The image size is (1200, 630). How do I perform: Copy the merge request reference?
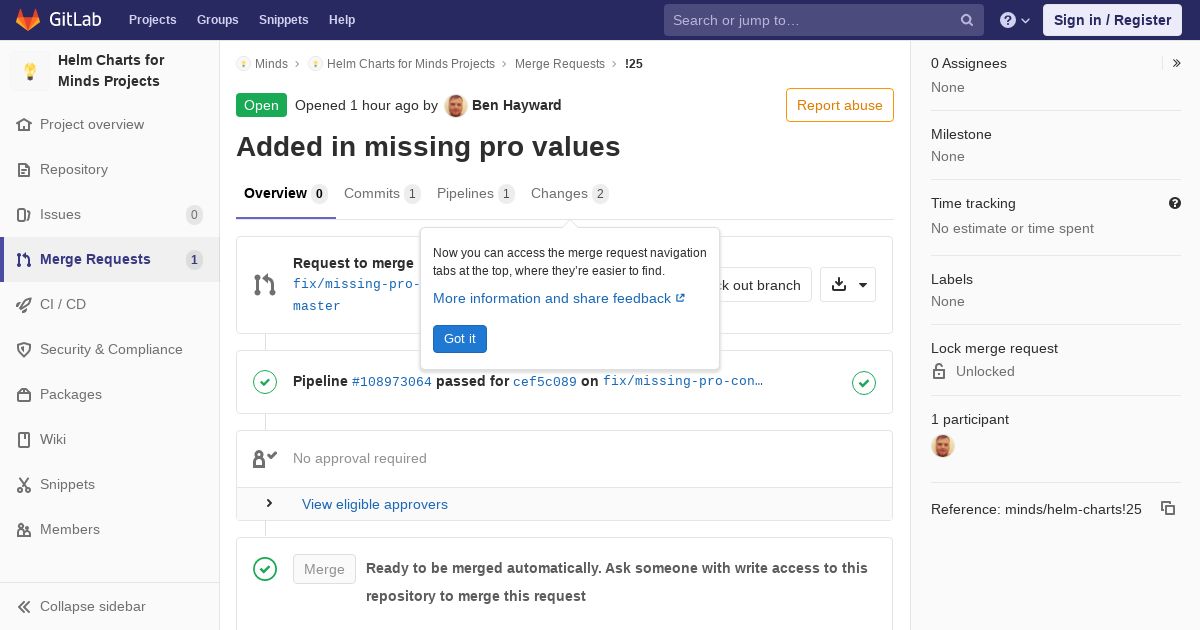1167,508
